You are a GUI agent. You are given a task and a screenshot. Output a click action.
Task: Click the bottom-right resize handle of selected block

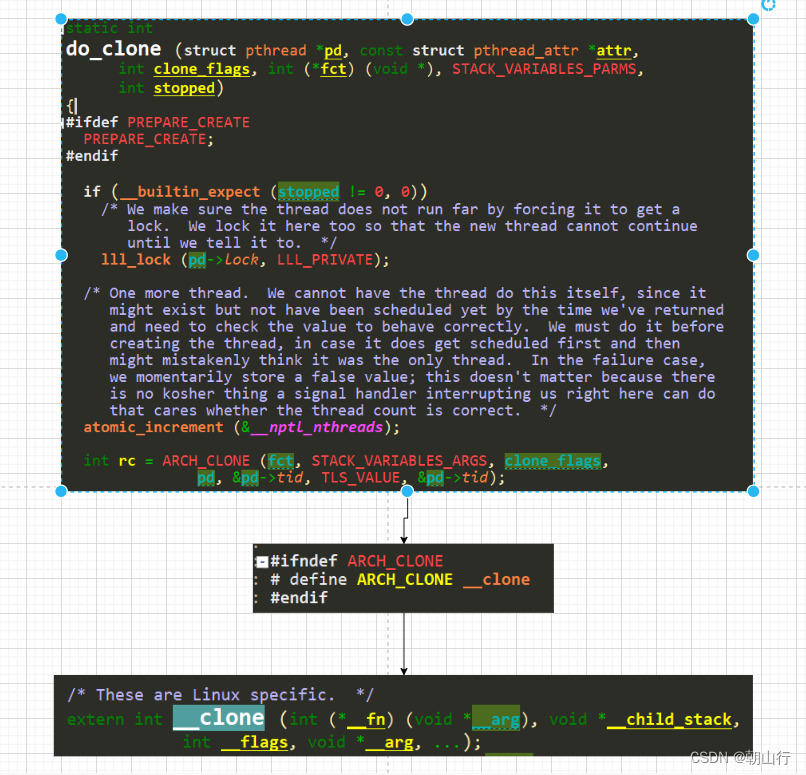coord(753,491)
